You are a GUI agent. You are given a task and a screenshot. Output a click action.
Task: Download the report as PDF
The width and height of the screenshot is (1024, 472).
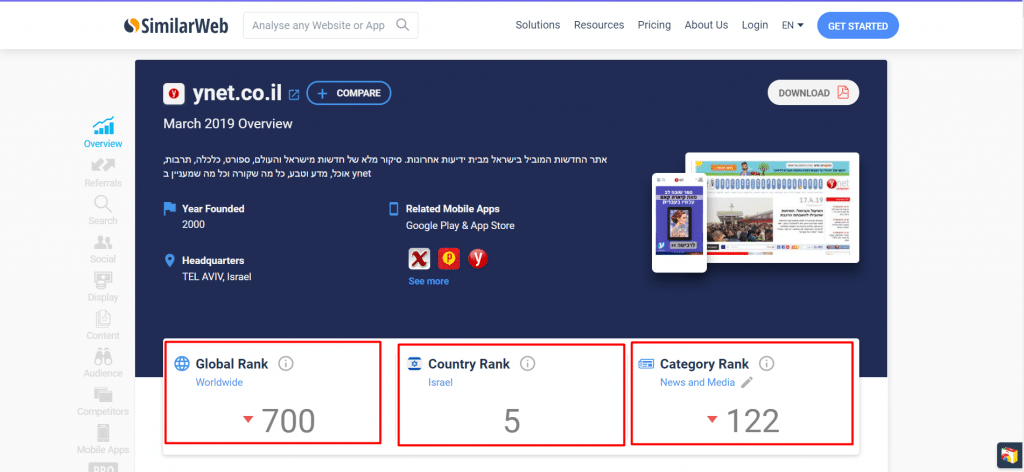tap(813, 93)
